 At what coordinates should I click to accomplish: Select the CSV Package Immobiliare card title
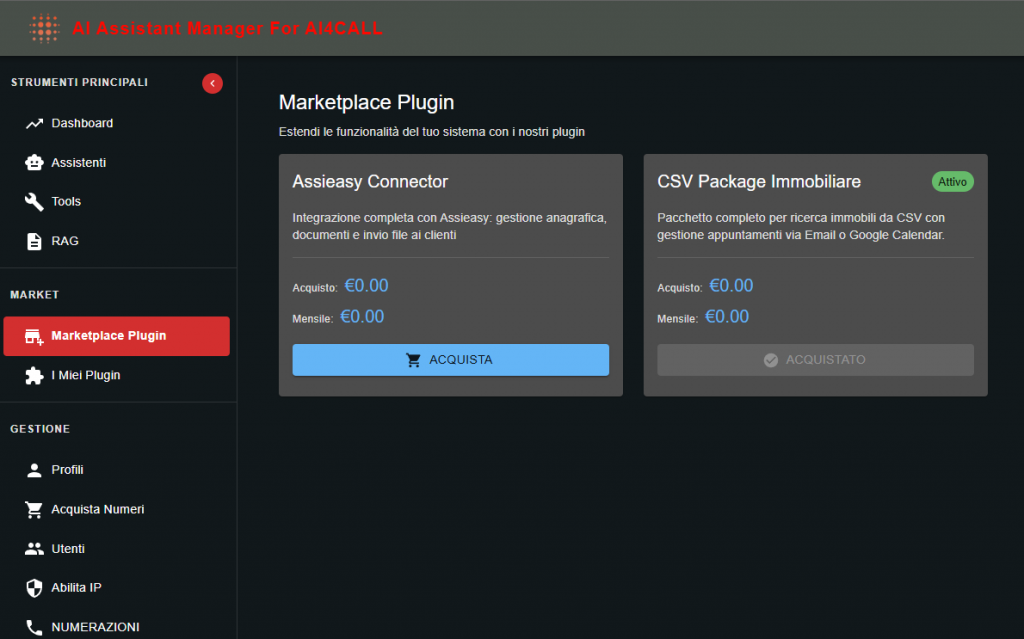(x=759, y=182)
